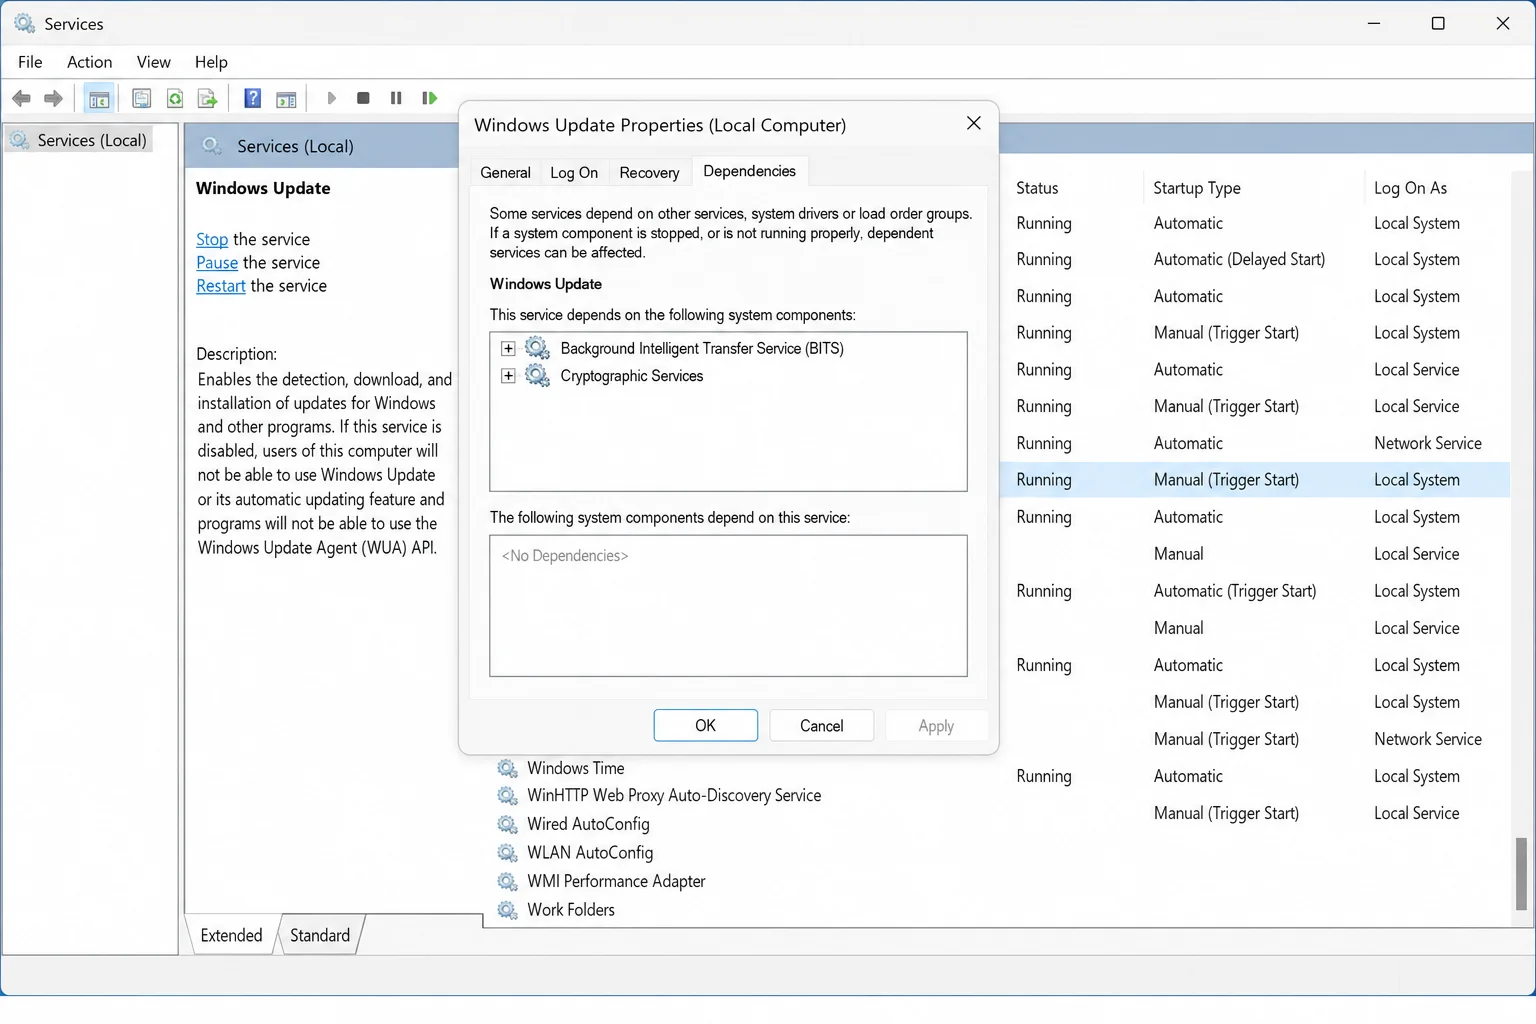This screenshot has width=1536, height=1024.
Task: Sort by the Log On As column header
Action: pyautogui.click(x=1410, y=188)
